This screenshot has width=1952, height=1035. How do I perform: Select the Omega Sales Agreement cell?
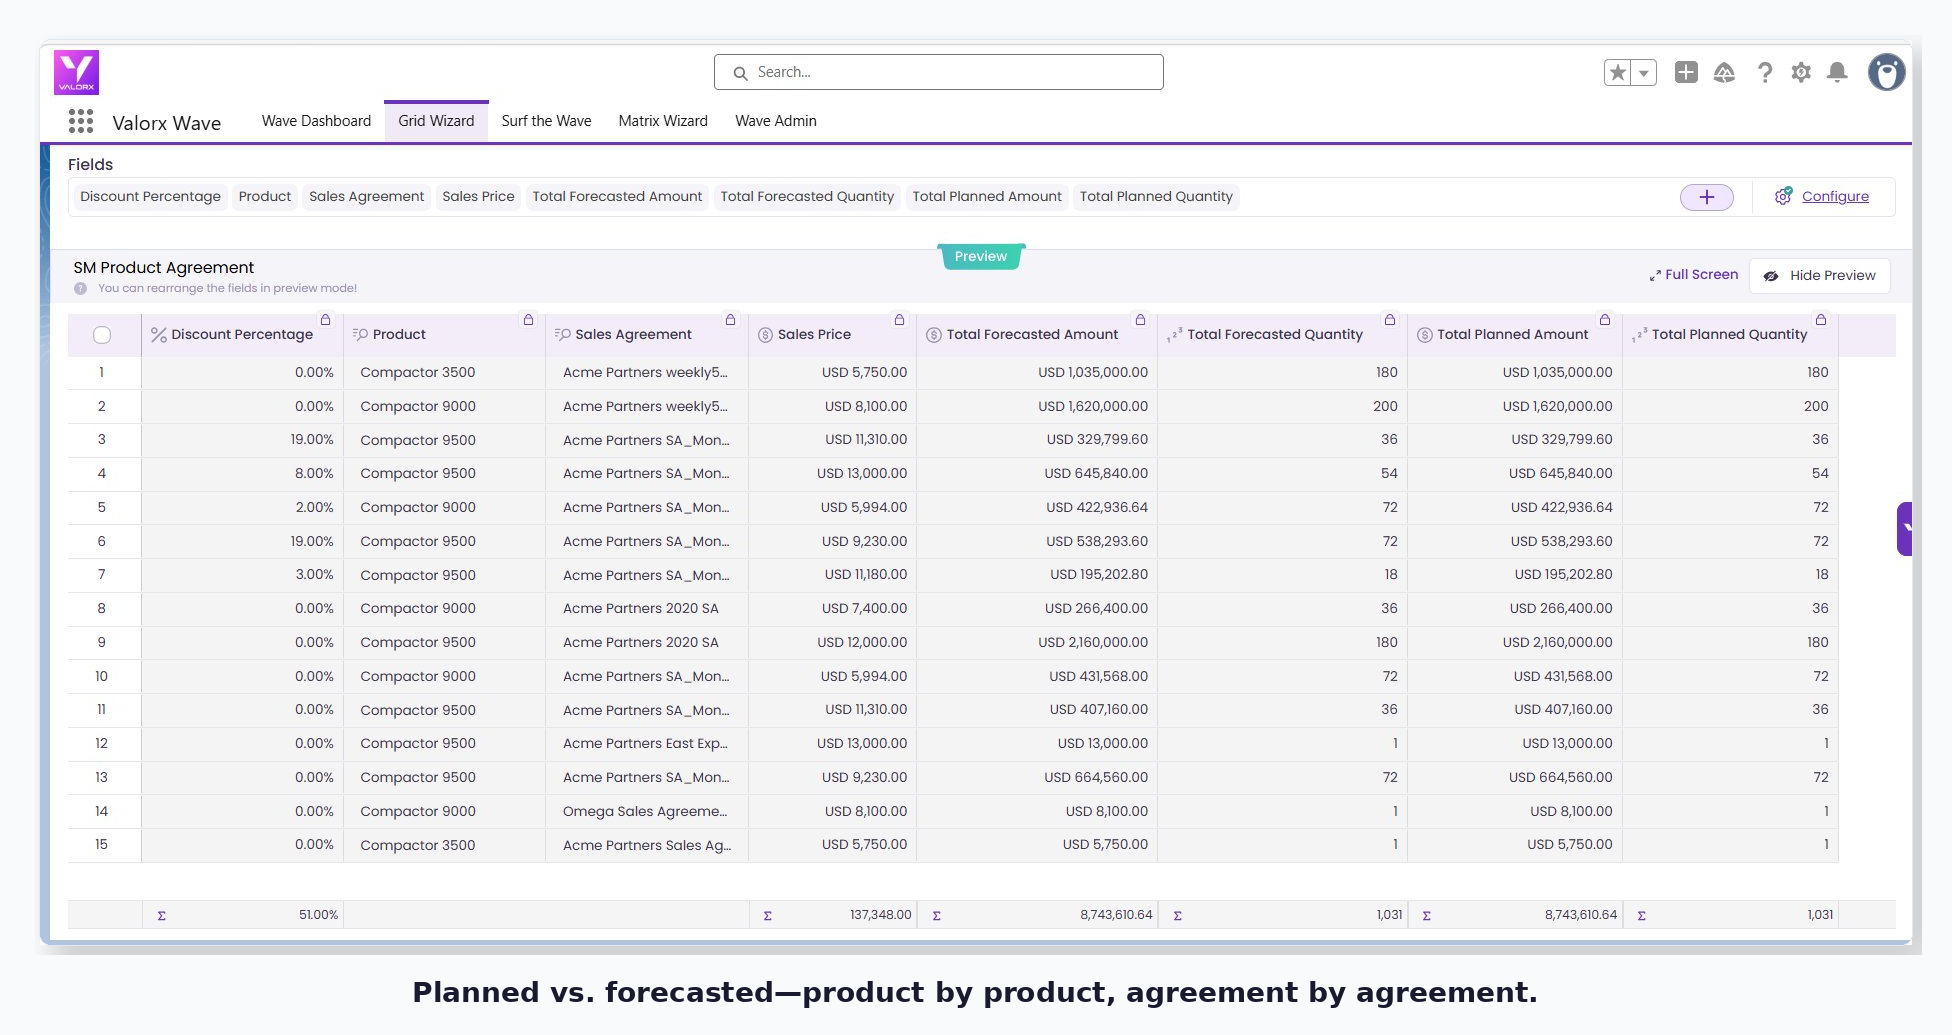647,812
